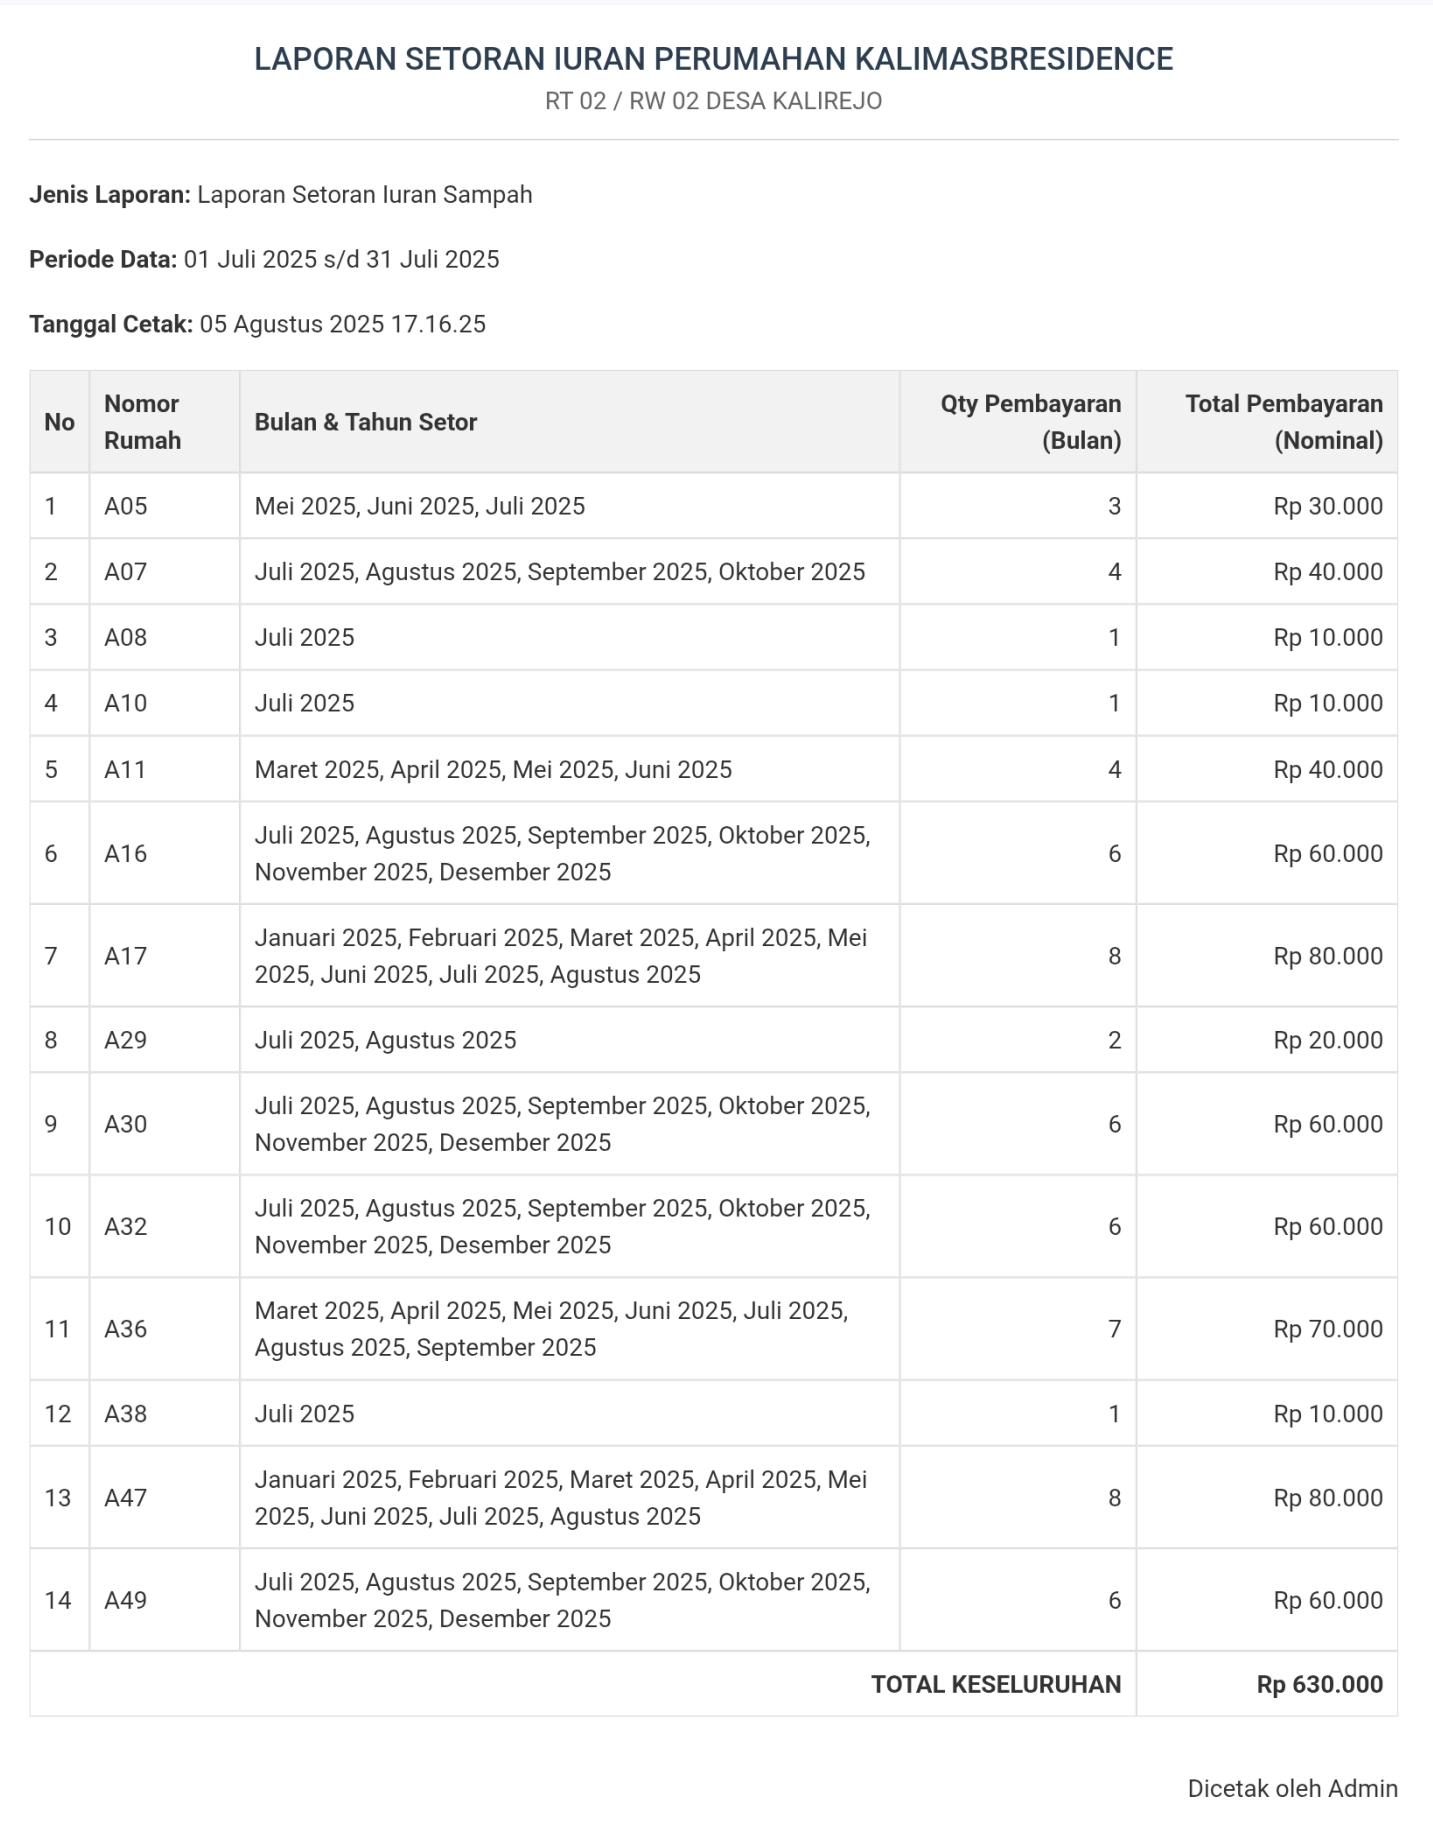Click the RT 02 / RW 02 subtitle
Viewport: 1433px width, 1827px height.
tap(713, 101)
